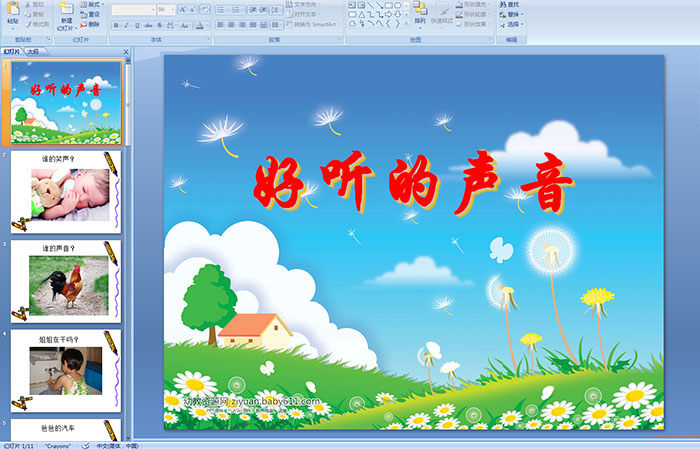The width and height of the screenshot is (700, 449).
Task: Toggle bold formatting
Action: click(116, 25)
